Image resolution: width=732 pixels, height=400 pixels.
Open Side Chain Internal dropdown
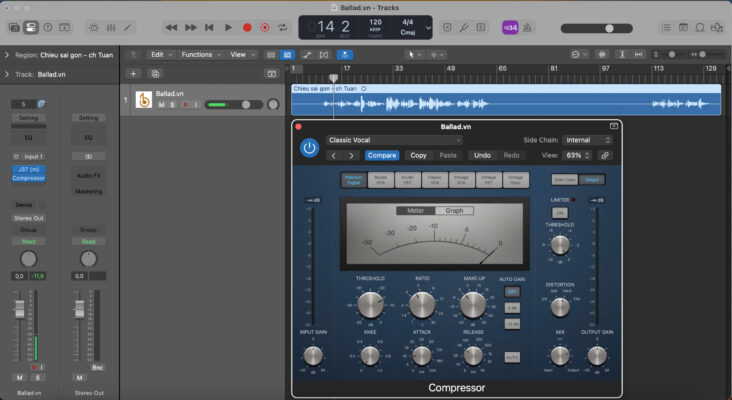(587, 140)
